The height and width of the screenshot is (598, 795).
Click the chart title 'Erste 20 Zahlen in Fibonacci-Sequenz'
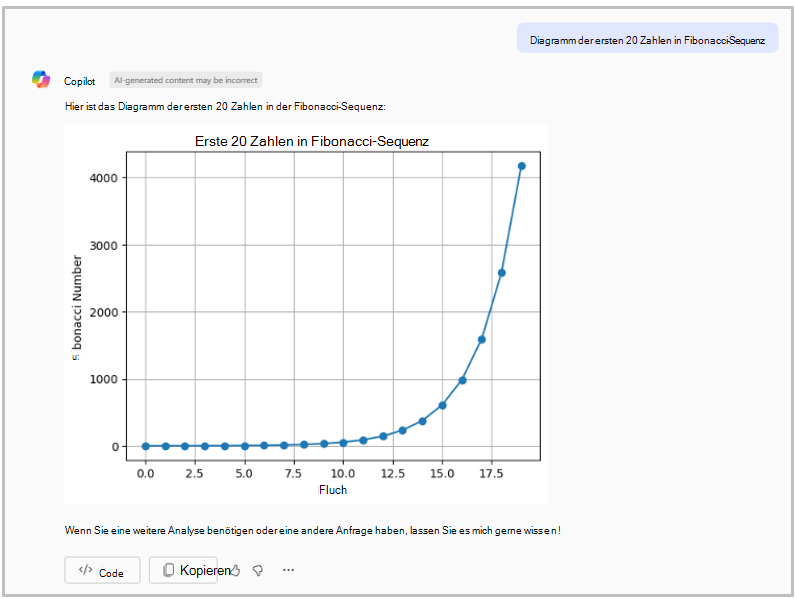click(x=312, y=141)
